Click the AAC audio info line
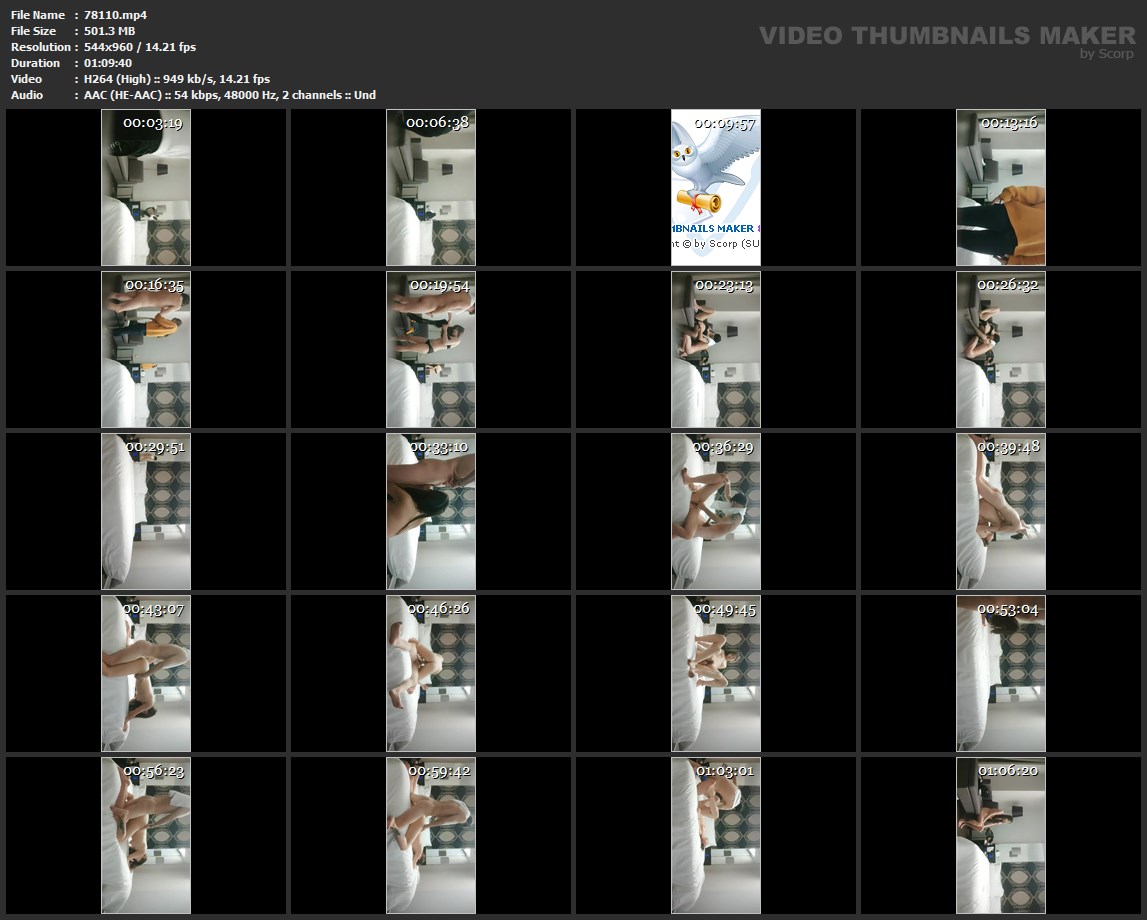This screenshot has height=920, width=1147. tap(230, 95)
